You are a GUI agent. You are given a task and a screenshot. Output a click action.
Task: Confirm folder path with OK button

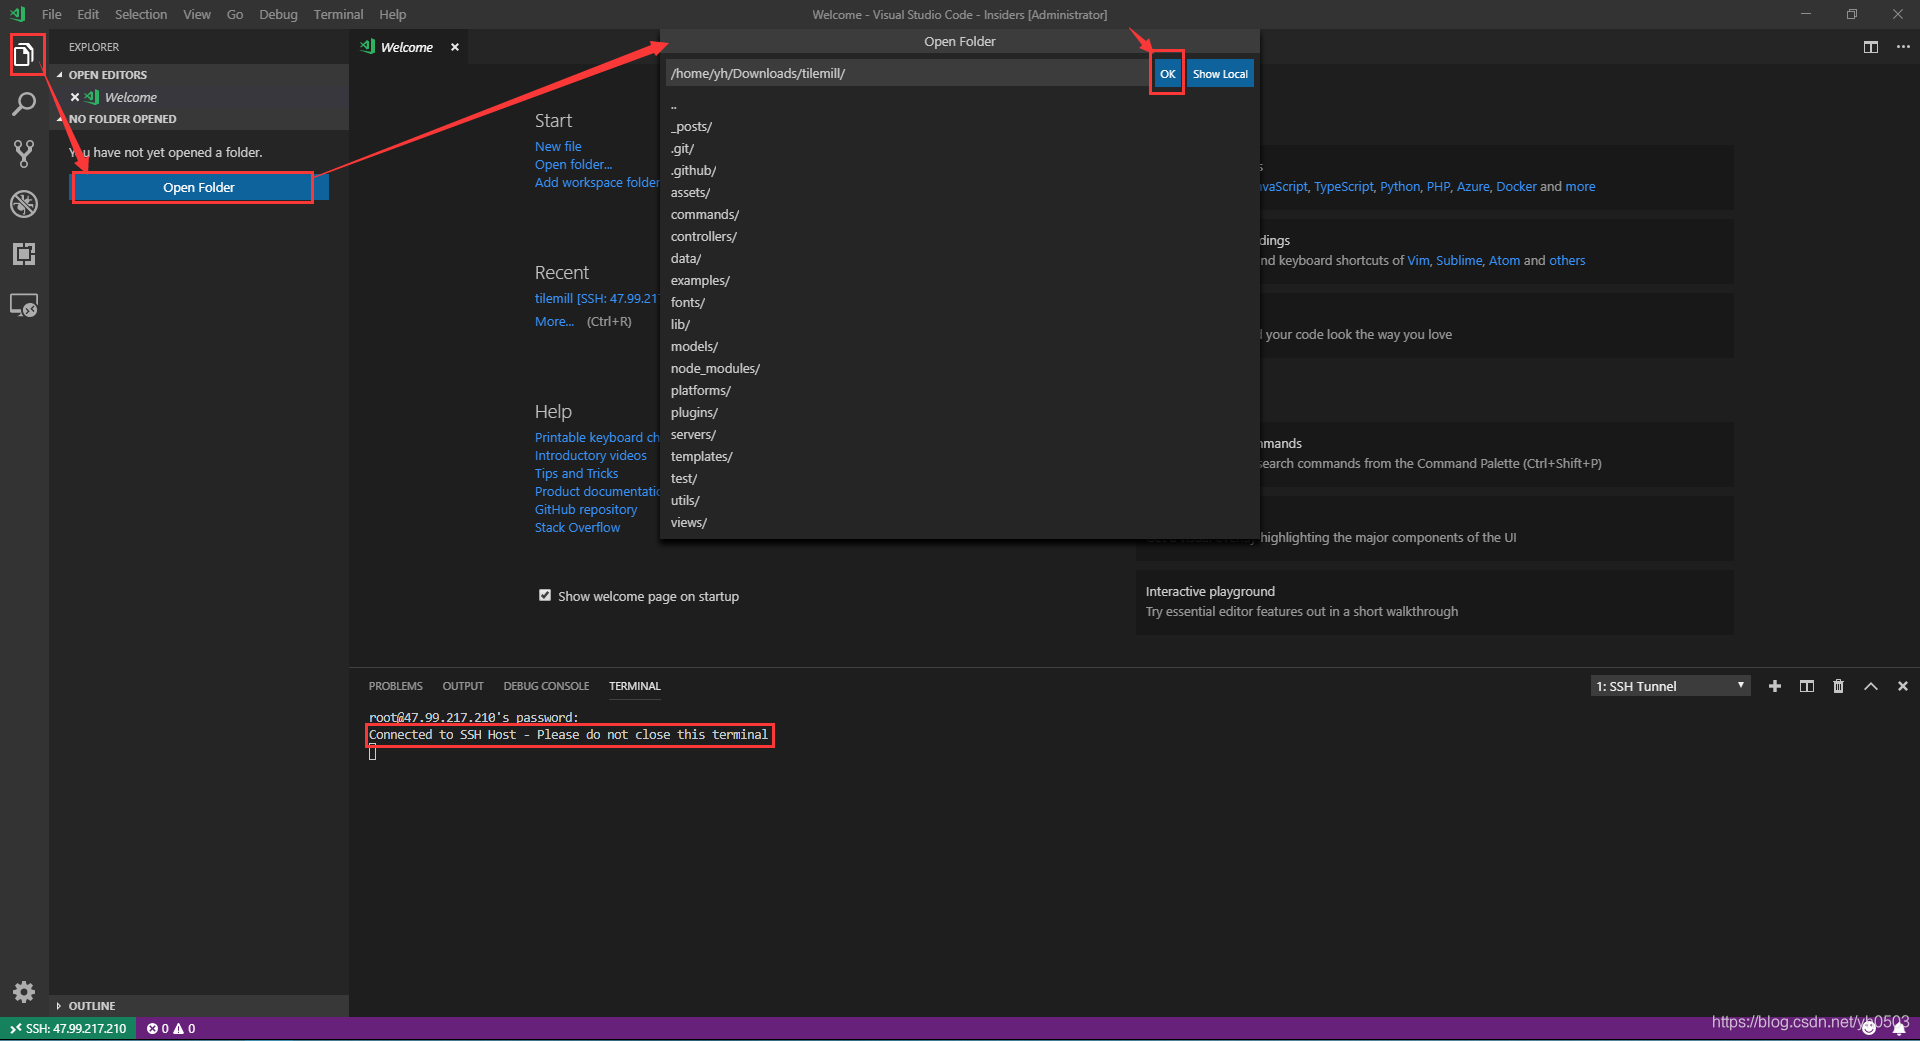click(1167, 74)
